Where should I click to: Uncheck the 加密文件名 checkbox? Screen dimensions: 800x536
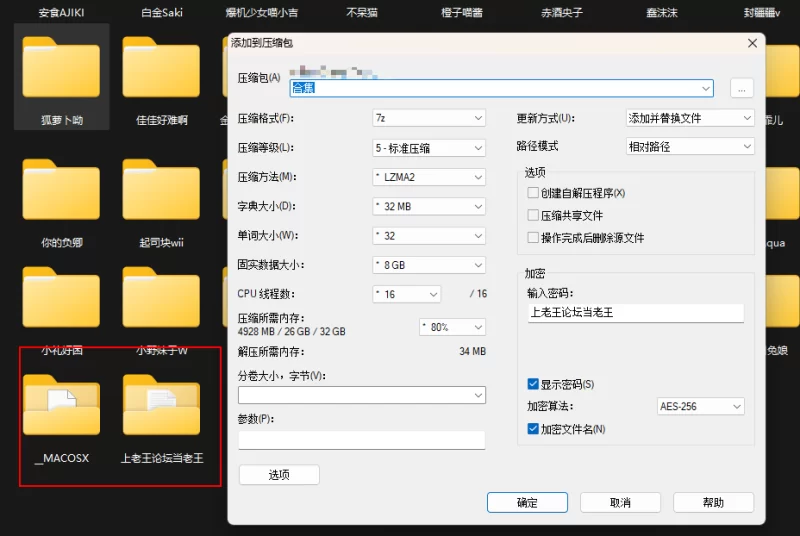coord(533,429)
